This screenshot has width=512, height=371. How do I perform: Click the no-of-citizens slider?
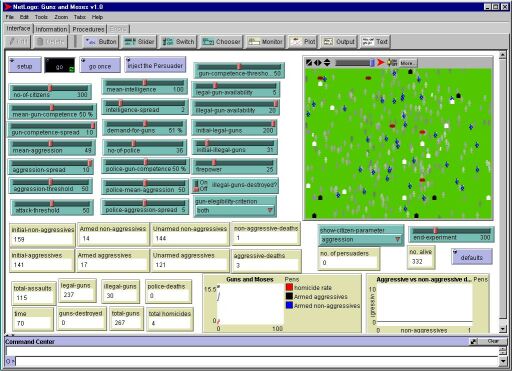point(50,92)
